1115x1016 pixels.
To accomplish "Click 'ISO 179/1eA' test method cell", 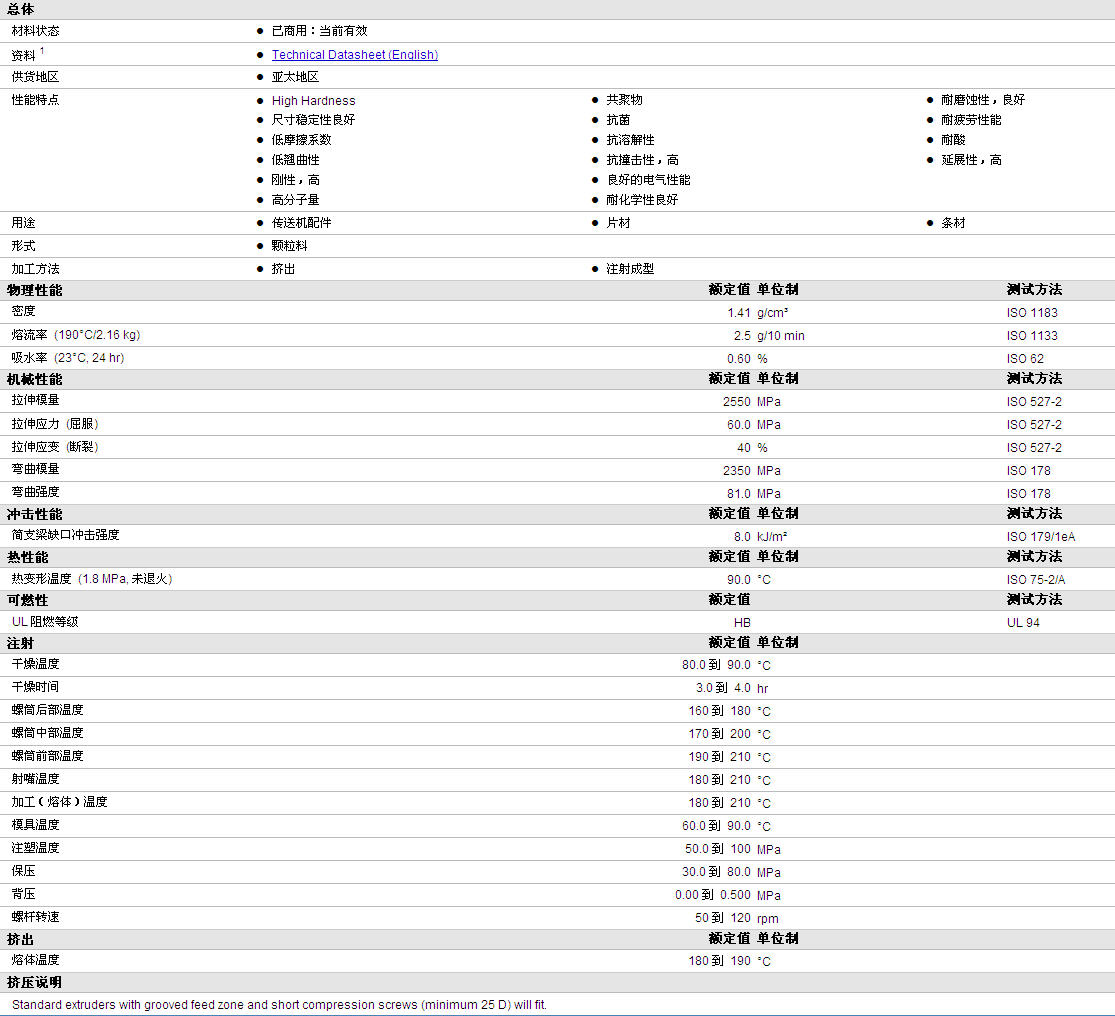I will (x=1041, y=537).
